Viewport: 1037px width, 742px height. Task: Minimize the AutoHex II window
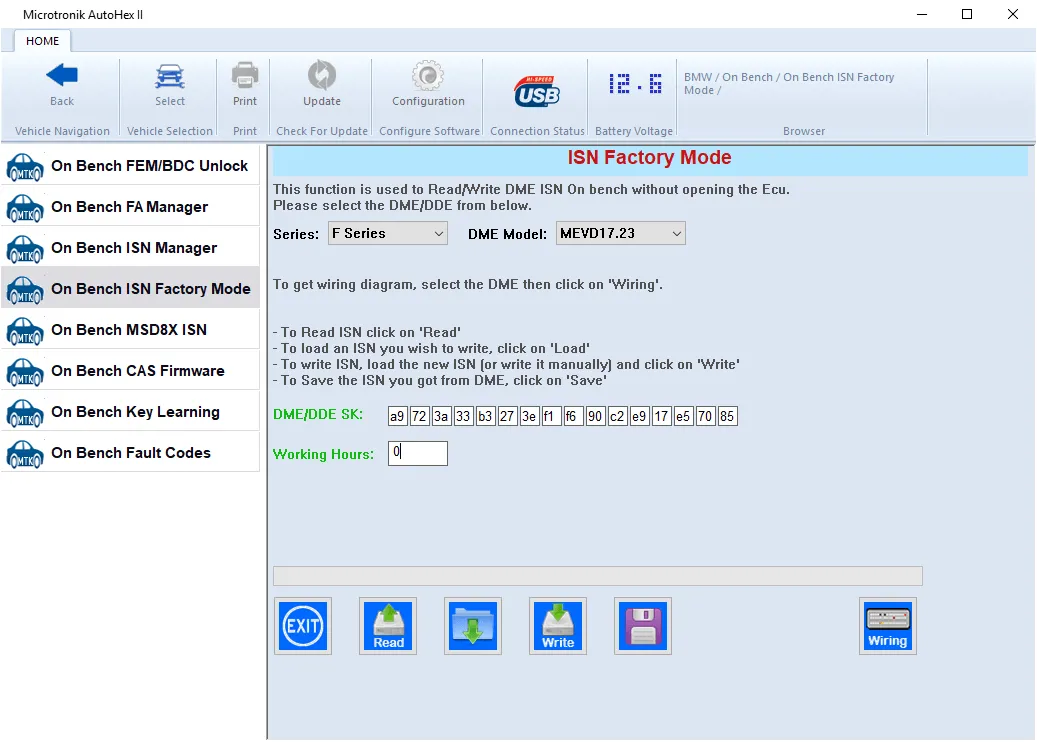(x=922, y=14)
